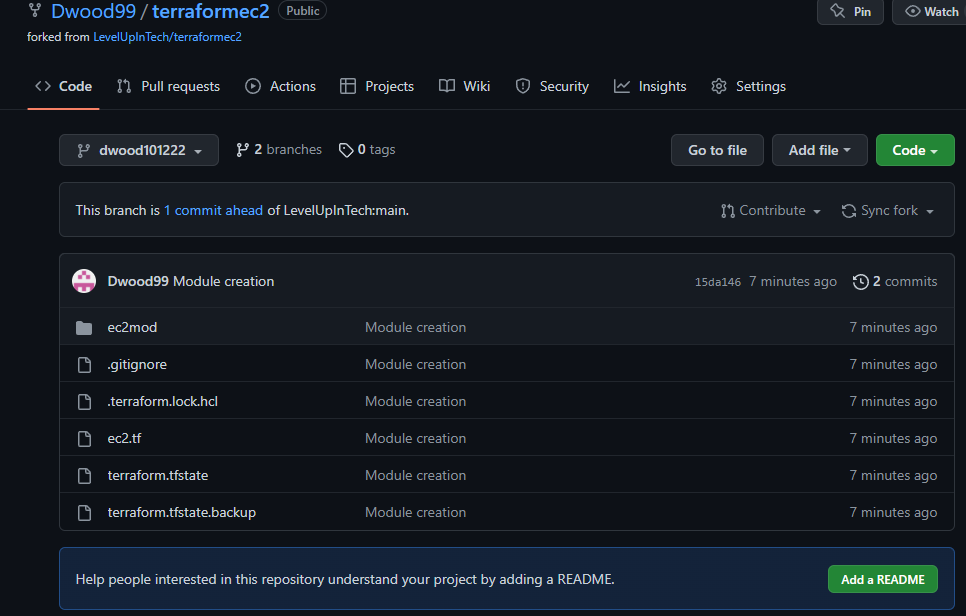Click the Contribute pull request icon
This screenshot has height=616, width=966.
[728, 211]
